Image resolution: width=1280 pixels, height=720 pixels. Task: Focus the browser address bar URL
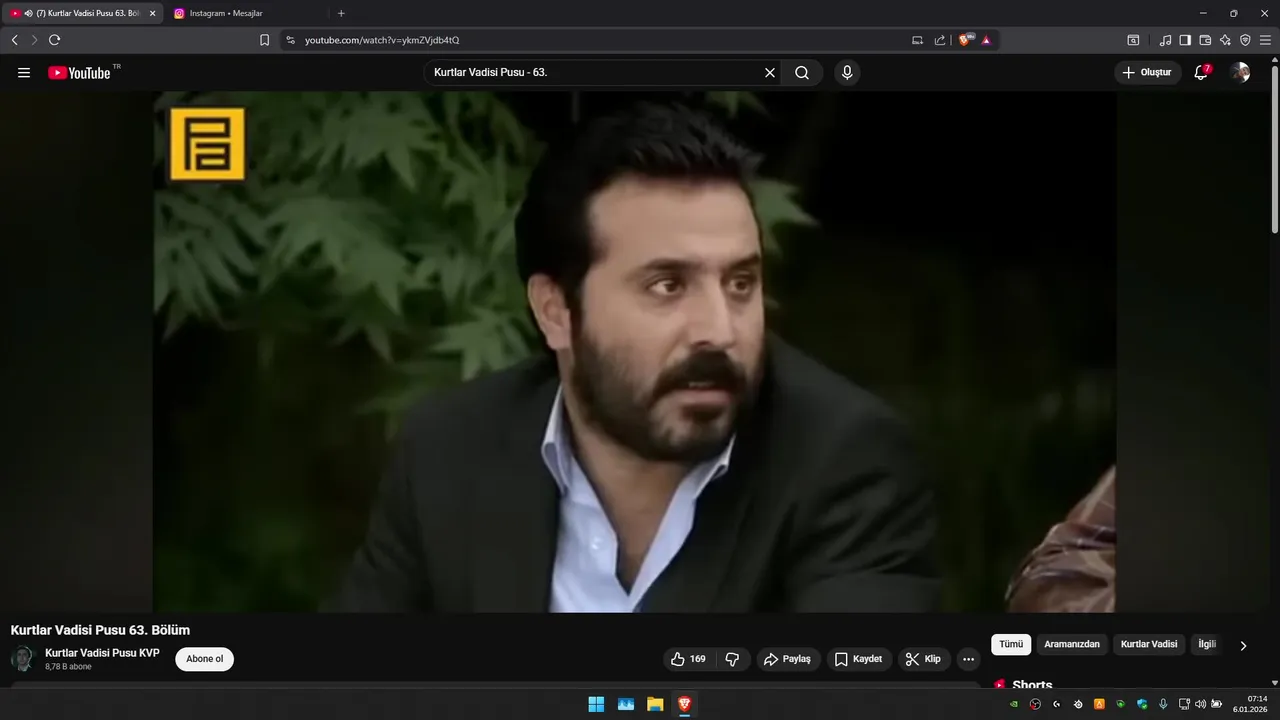pos(382,40)
